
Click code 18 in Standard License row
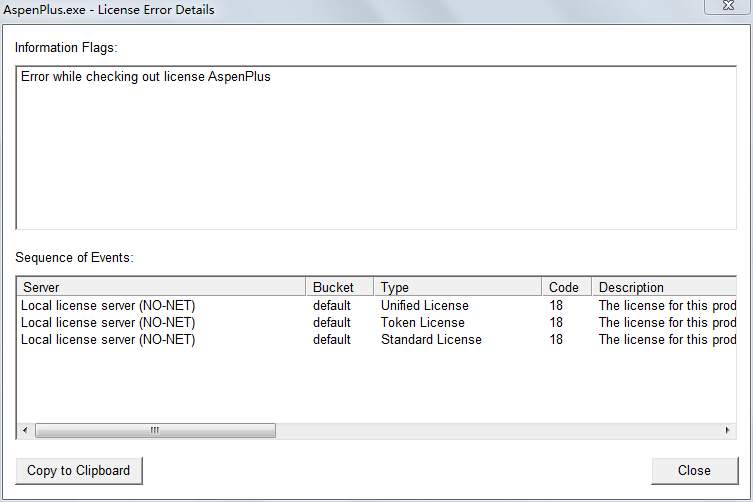556,340
